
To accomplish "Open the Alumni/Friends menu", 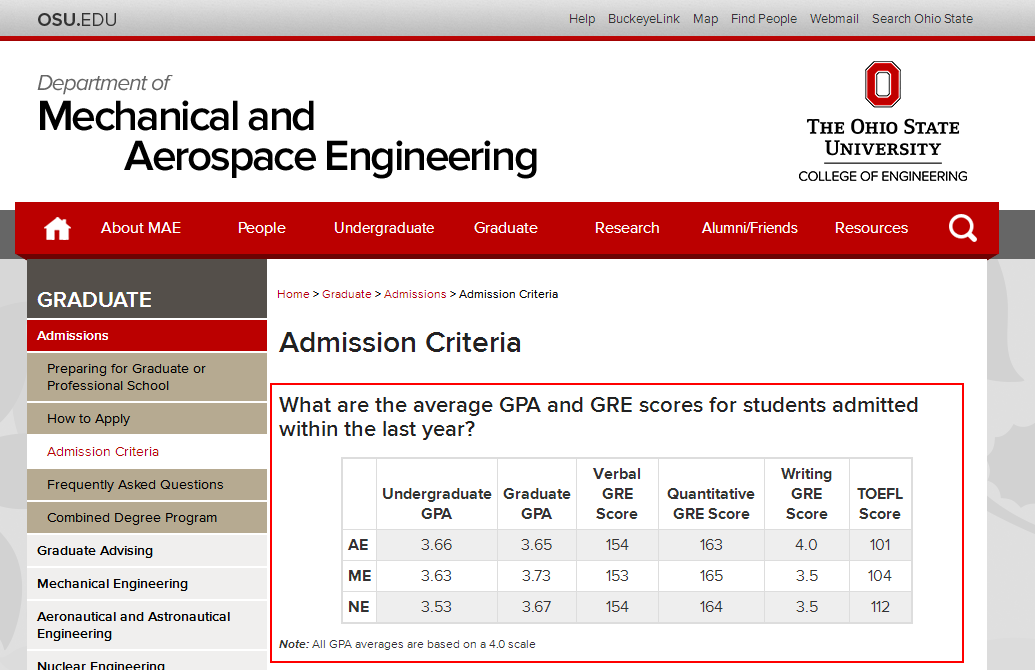I will [749, 228].
